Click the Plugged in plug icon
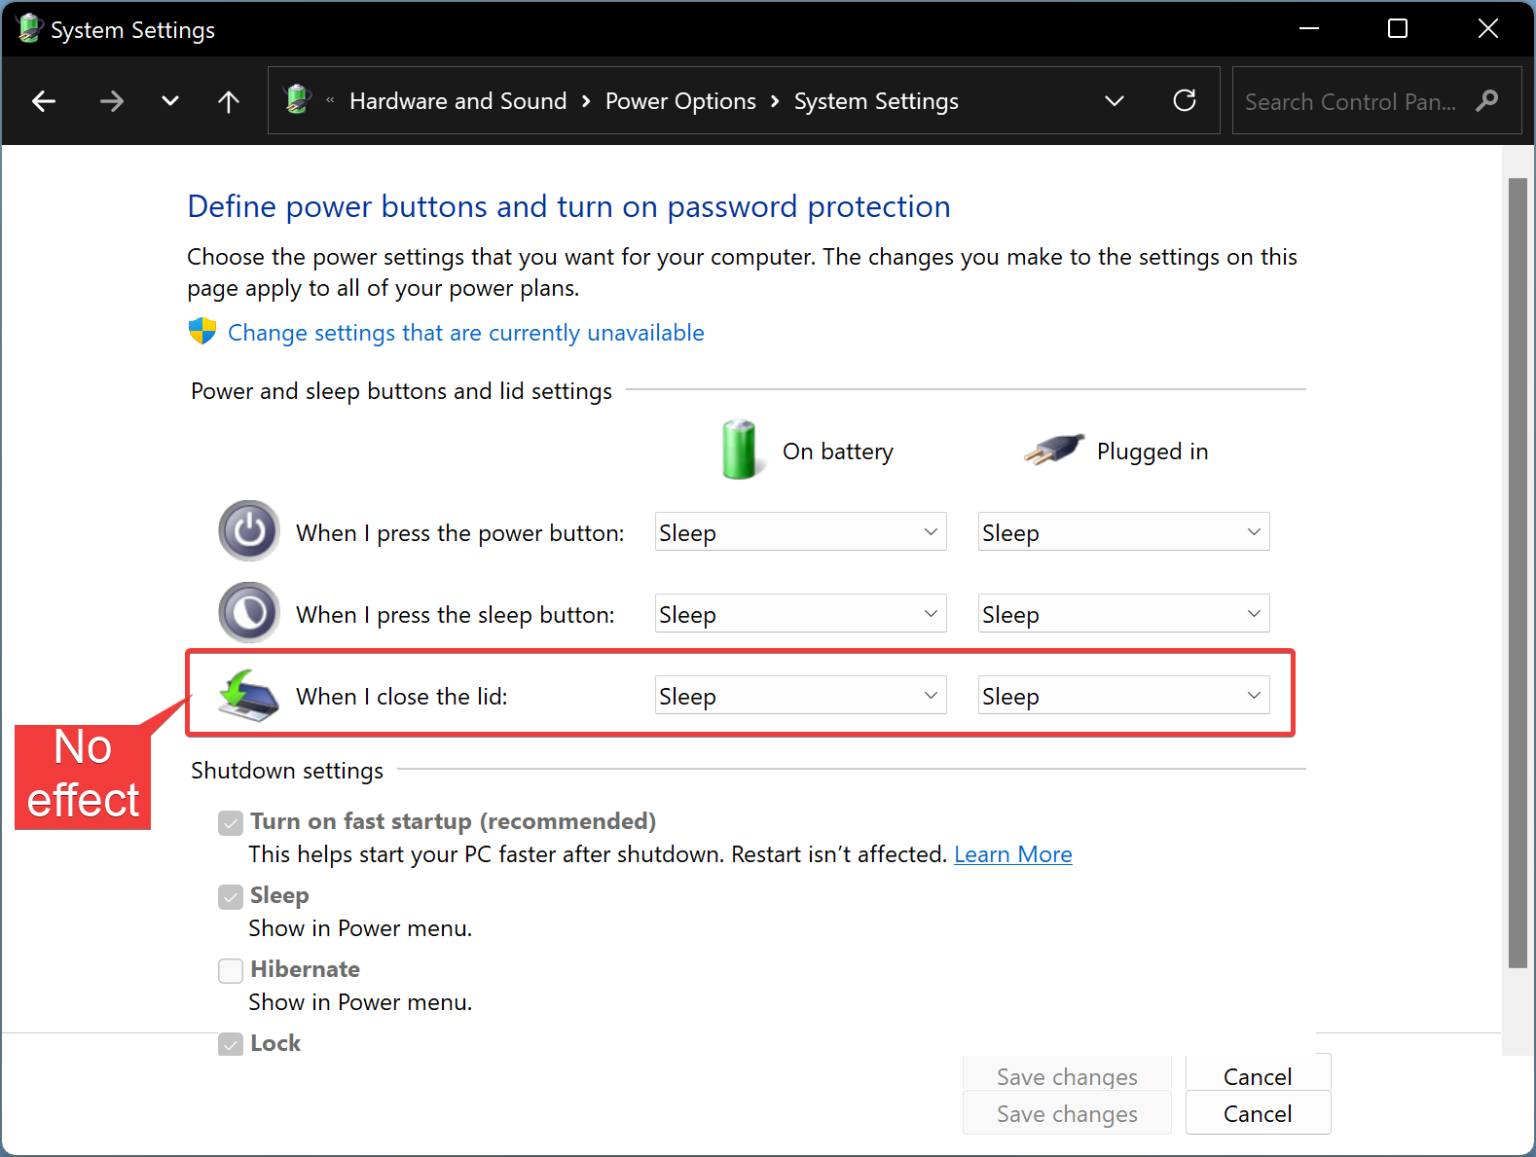Screen dimensions: 1536x1157 [1054, 450]
